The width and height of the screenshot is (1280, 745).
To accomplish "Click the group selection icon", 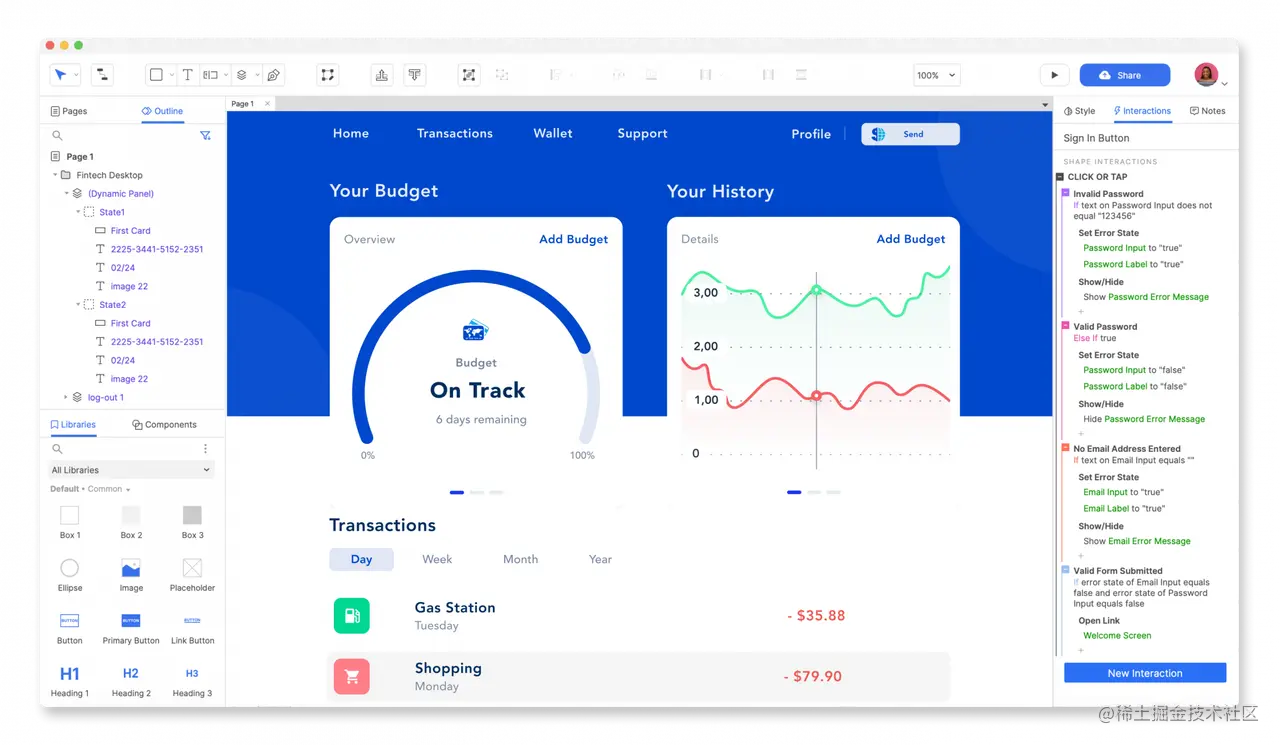I will pos(468,75).
